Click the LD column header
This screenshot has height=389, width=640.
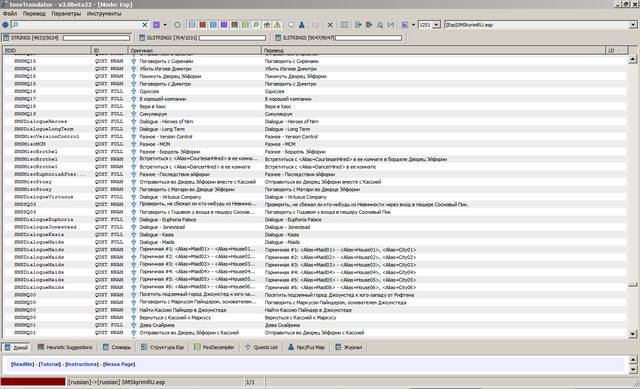click(616, 50)
